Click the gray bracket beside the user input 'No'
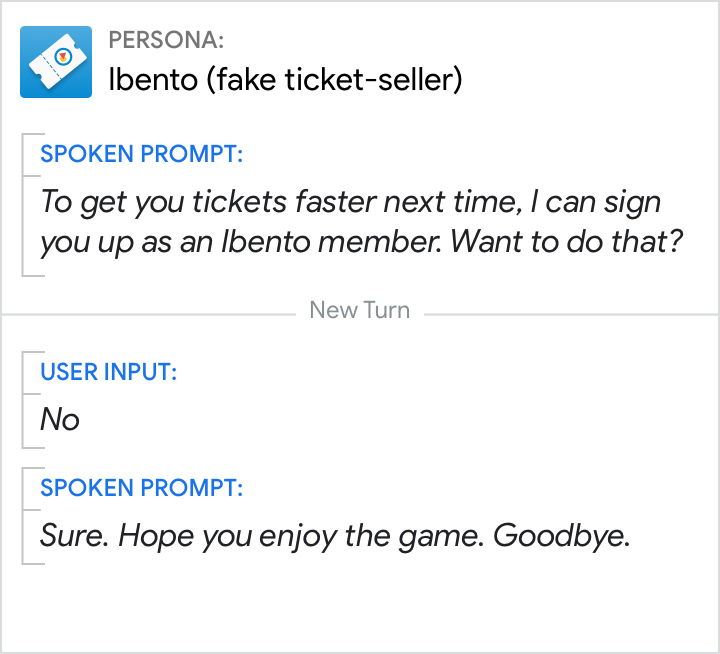 click(24, 400)
